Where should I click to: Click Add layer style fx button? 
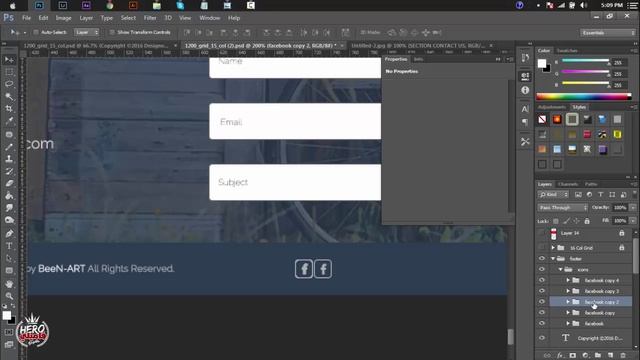click(560, 355)
